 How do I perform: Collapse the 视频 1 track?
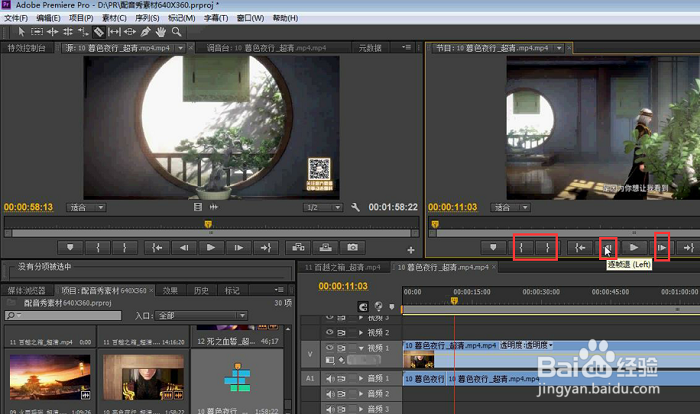coord(361,348)
